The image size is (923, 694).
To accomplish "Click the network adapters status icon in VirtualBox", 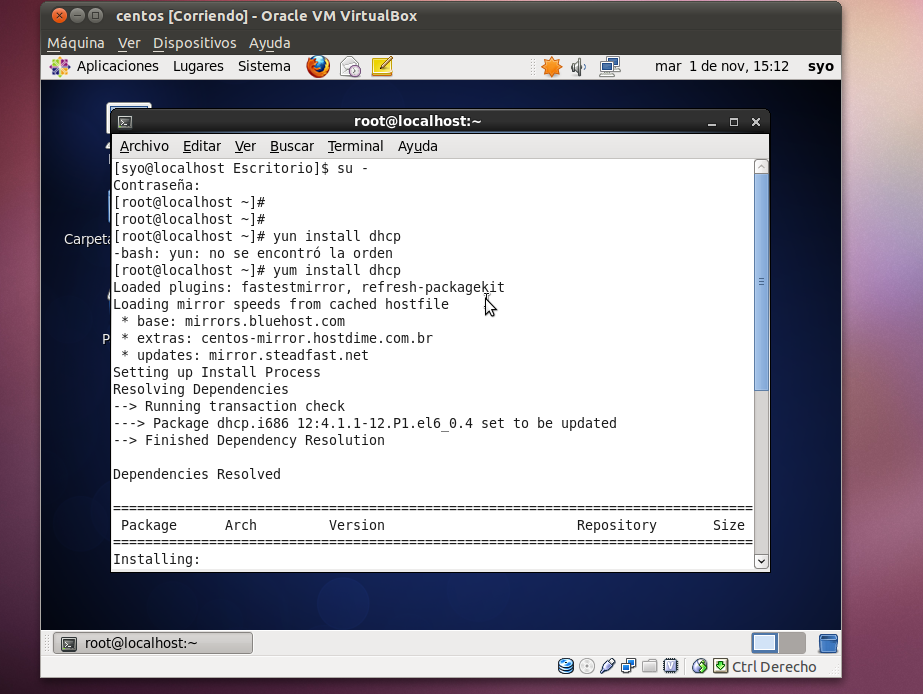I will (x=628, y=665).
